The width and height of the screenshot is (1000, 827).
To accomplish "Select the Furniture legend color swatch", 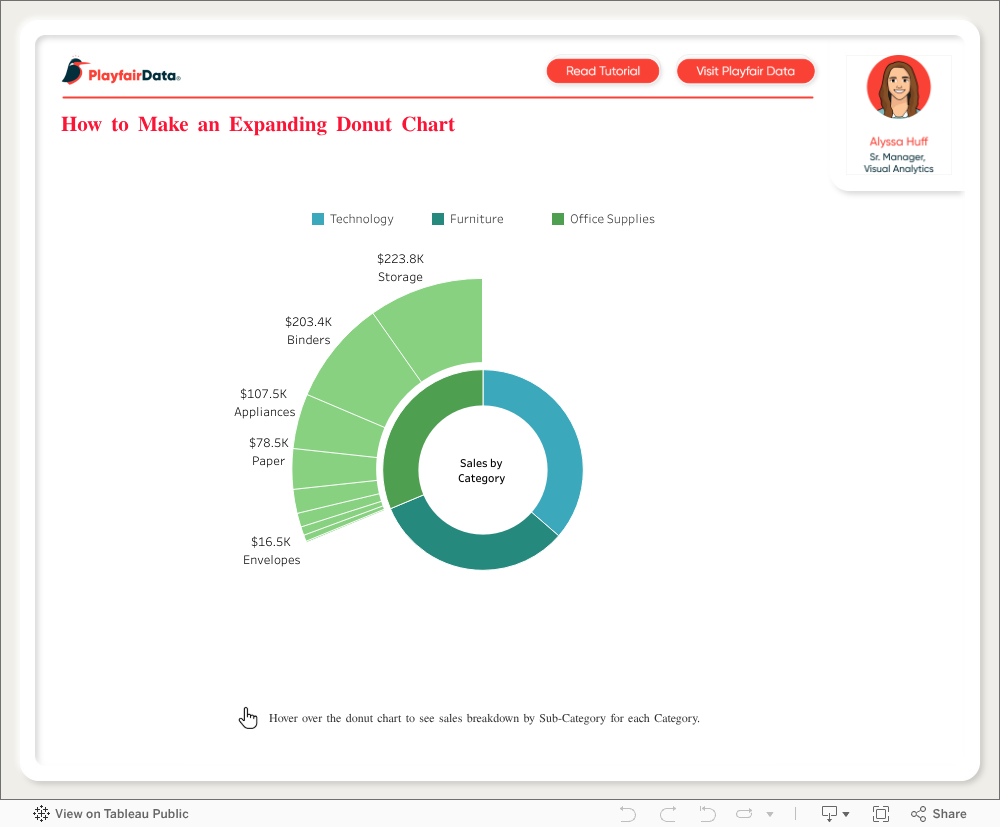I will point(438,219).
